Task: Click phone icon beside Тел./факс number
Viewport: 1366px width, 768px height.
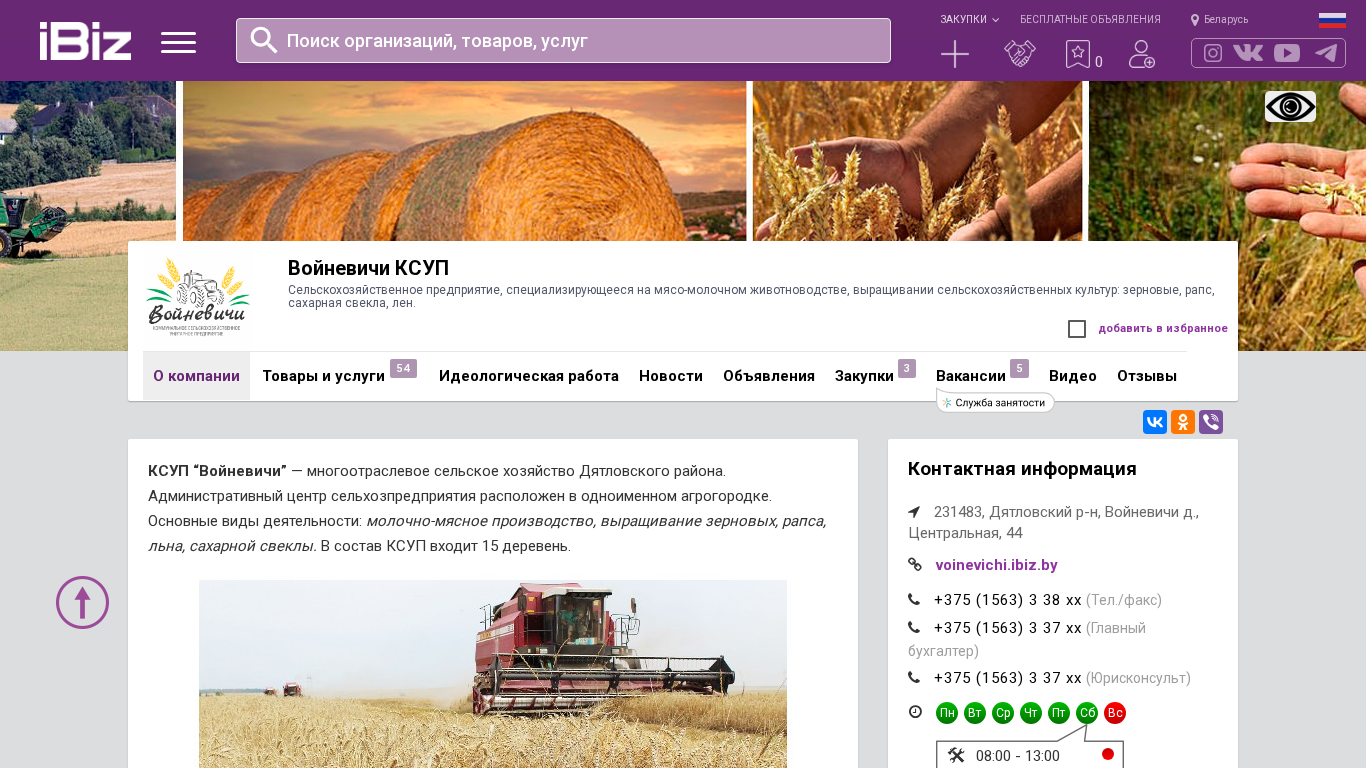Action: click(914, 600)
